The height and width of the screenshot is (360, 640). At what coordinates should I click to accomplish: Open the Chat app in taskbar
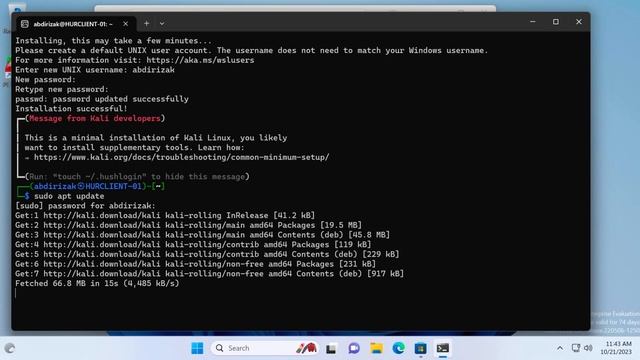pyautogui.click(x=354, y=348)
